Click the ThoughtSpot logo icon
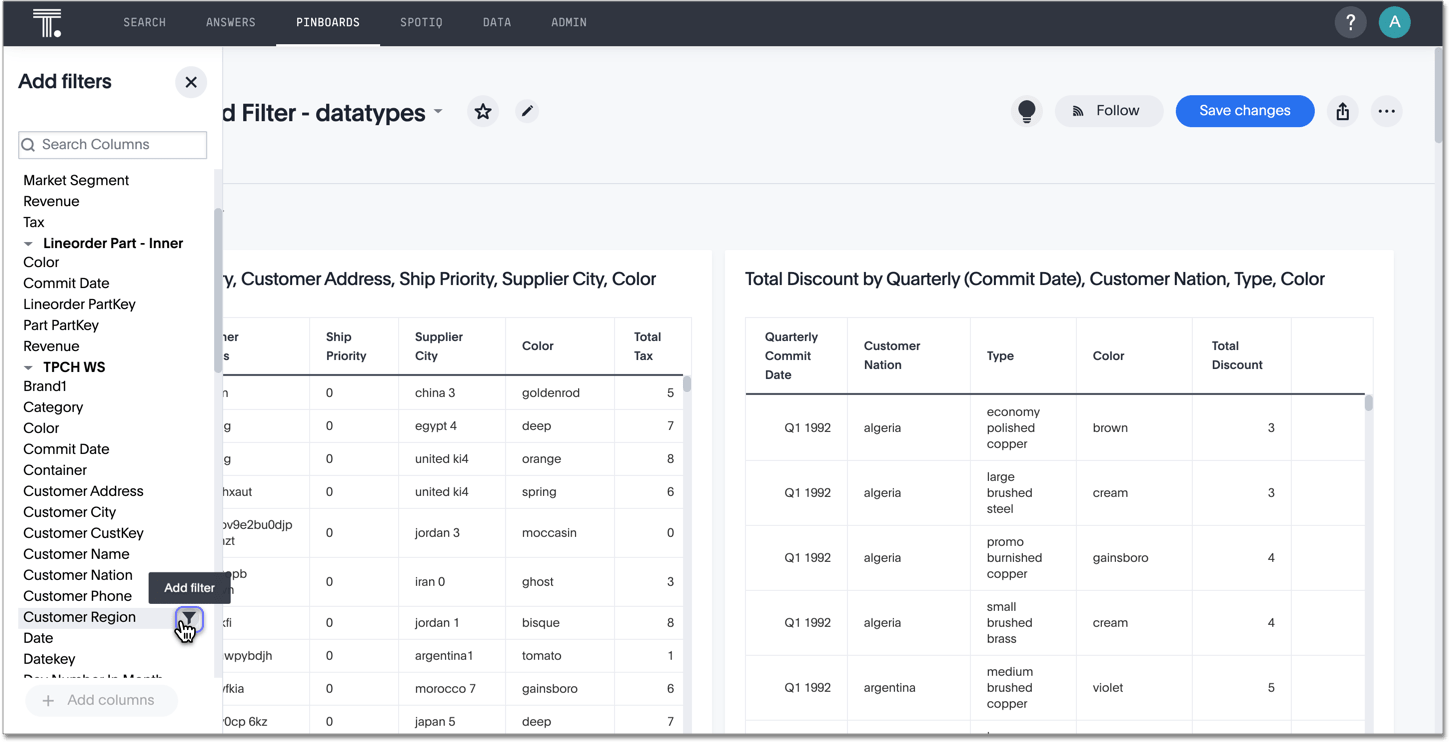1450x743 pixels. [47, 22]
